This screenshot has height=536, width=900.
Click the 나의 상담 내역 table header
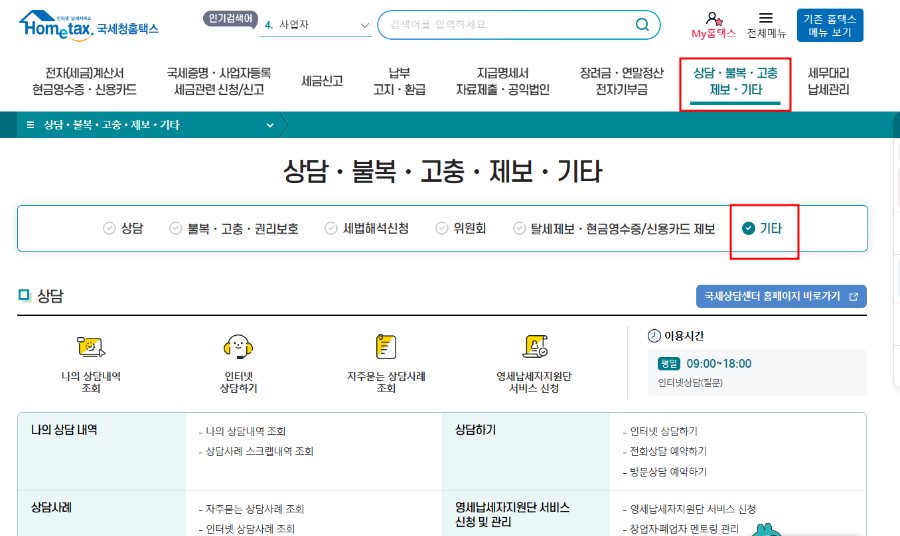[x=64, y=430]
